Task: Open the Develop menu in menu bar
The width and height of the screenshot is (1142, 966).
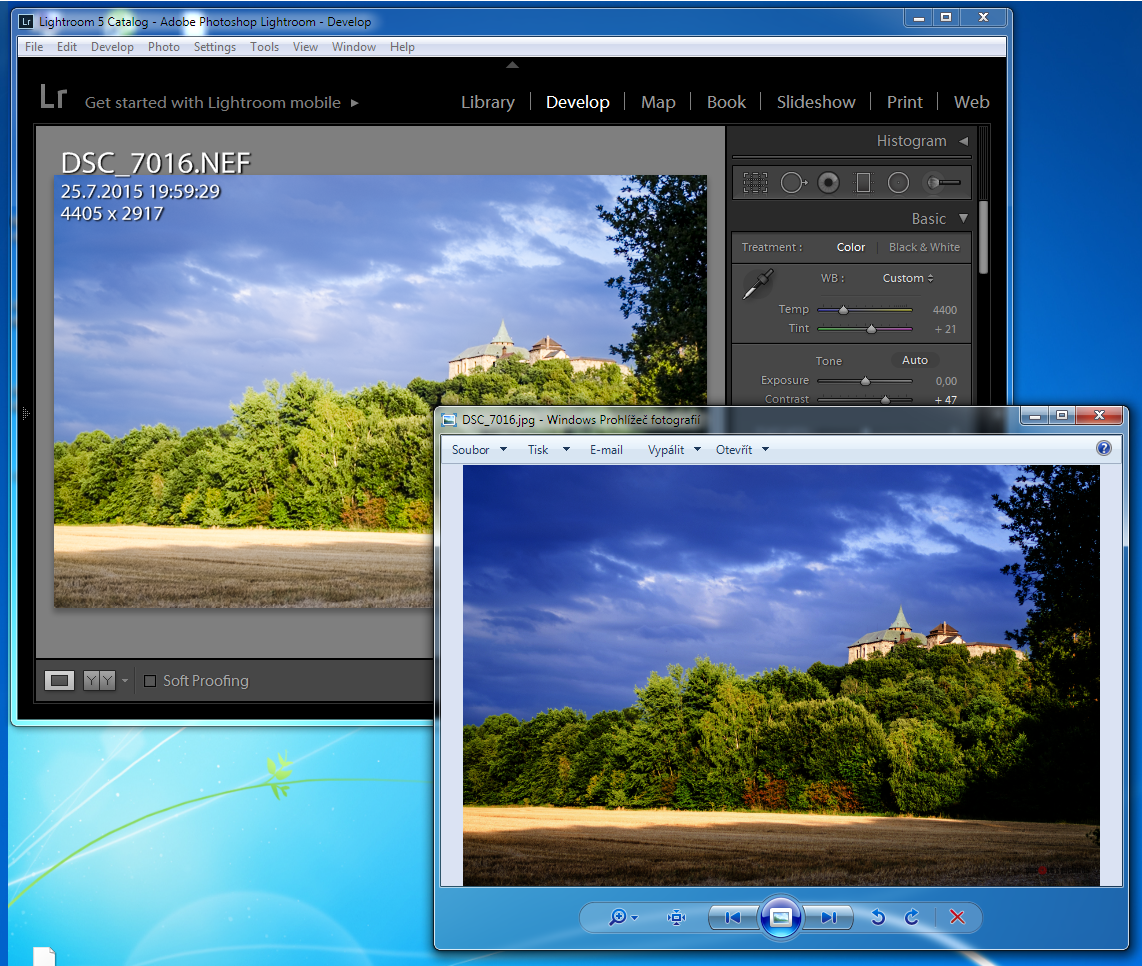Action: 112,47
